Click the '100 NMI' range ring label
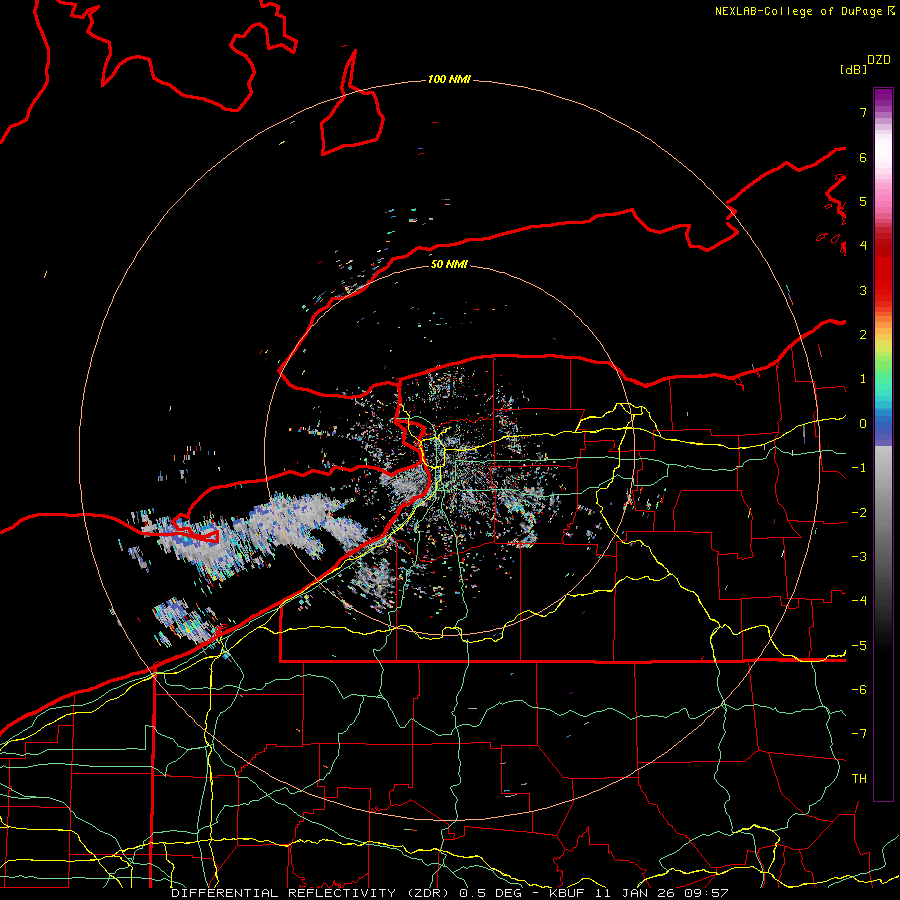The height and width of the screenshot is (900, 900). [x=449, y=79]
